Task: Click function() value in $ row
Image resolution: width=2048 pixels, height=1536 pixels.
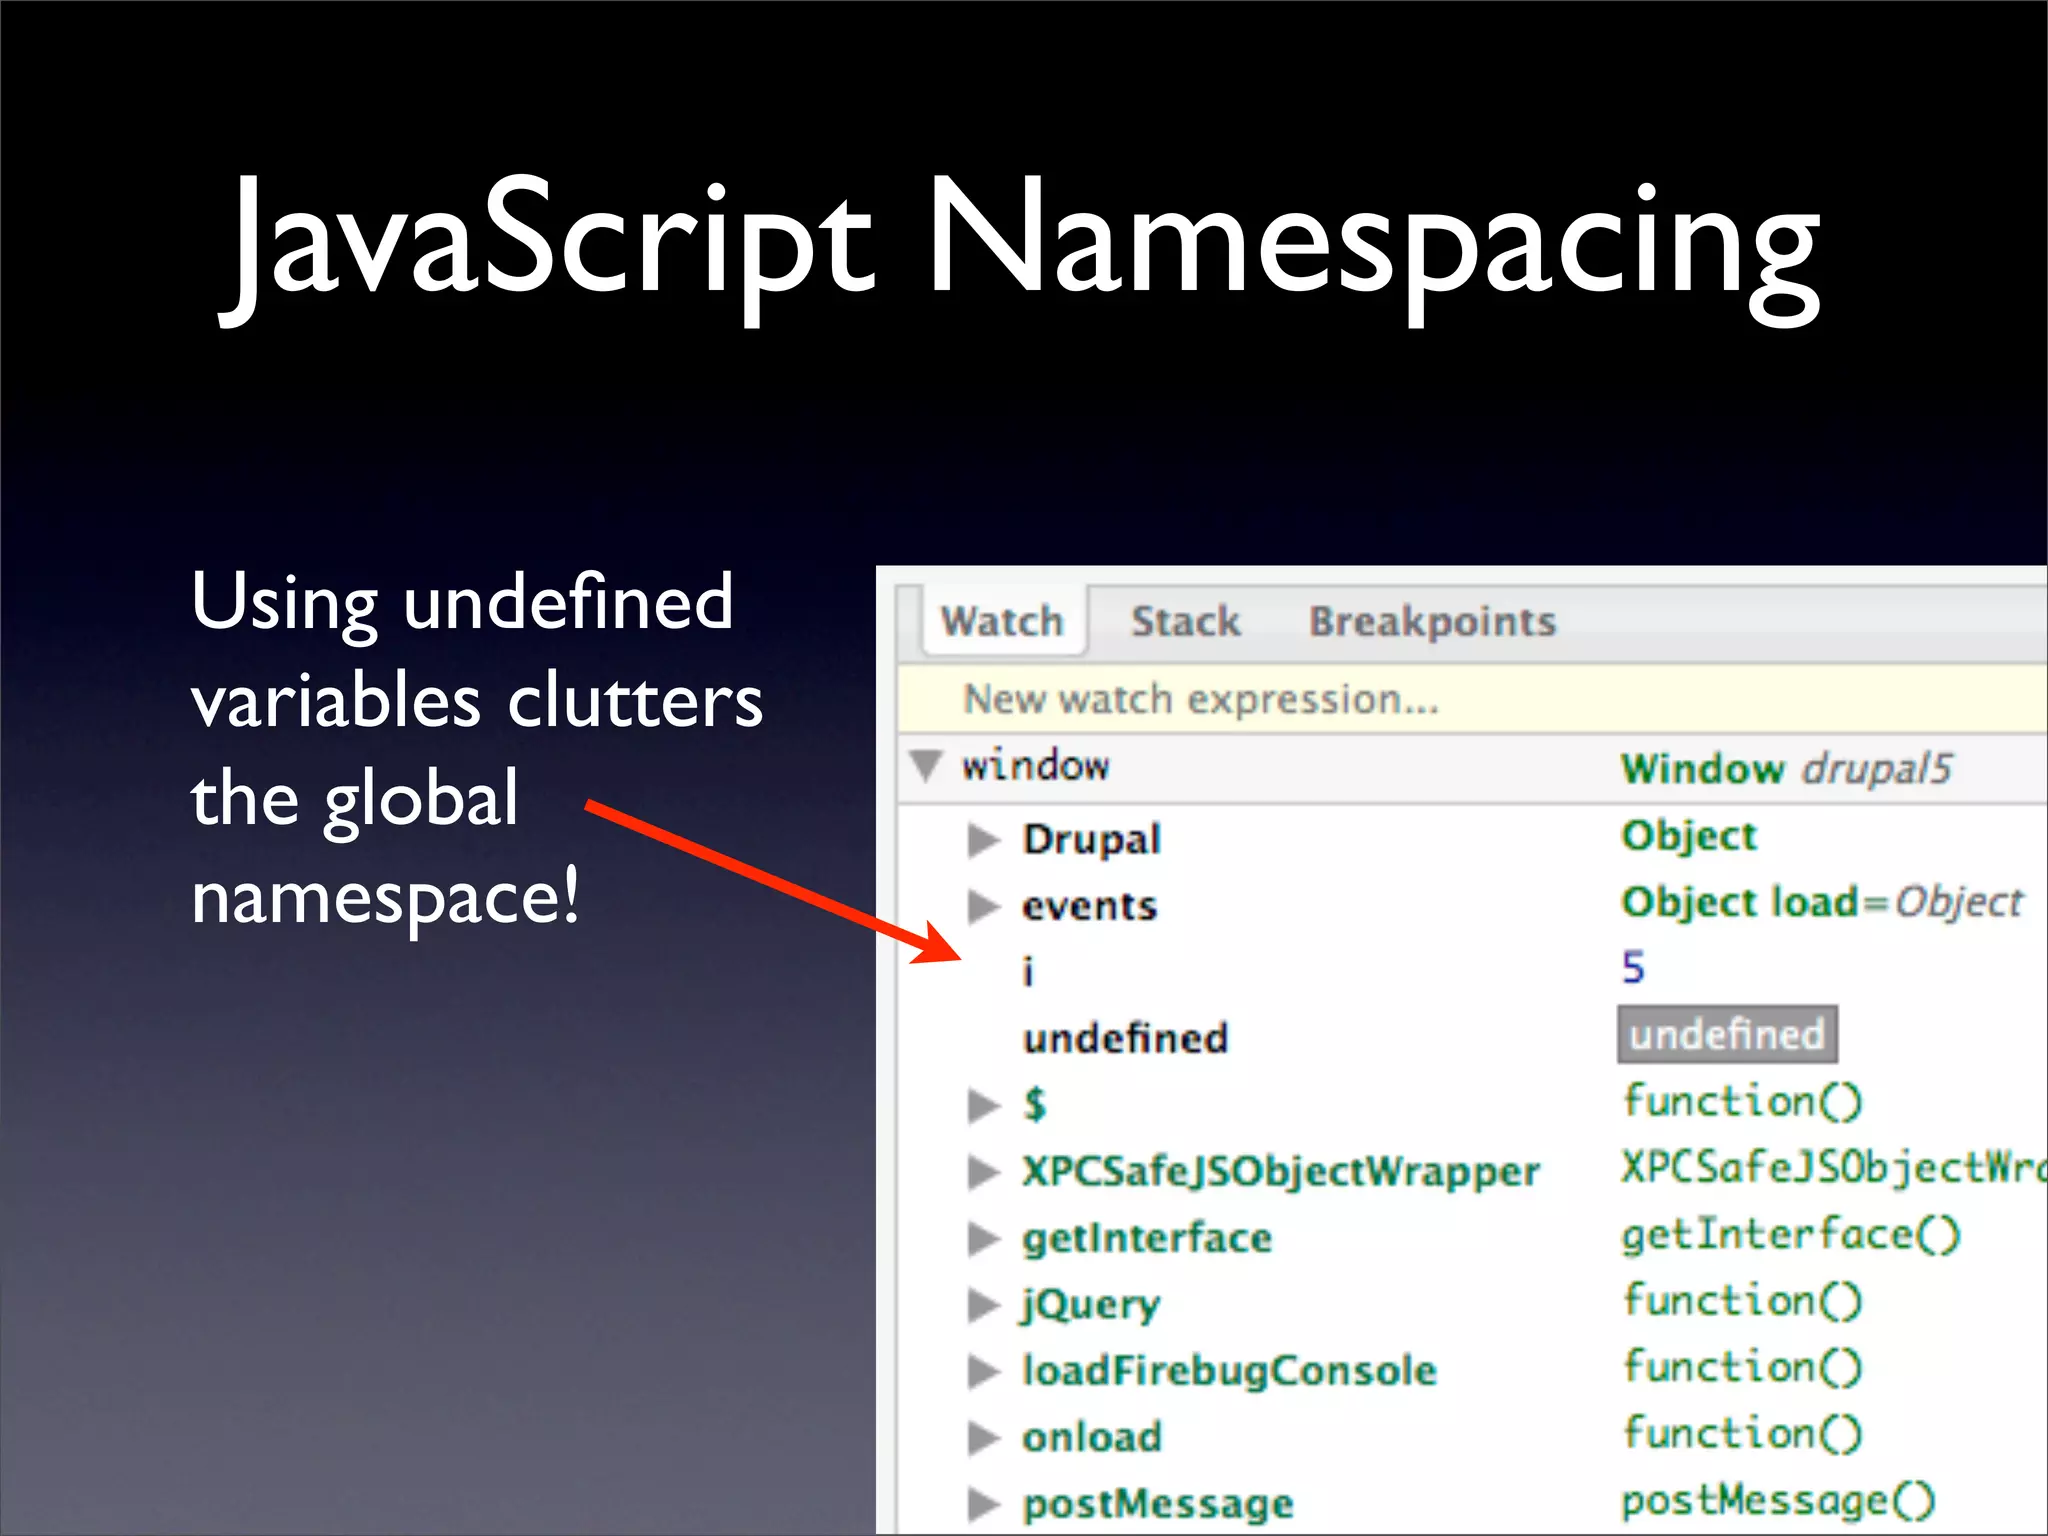Action: pyautogui.click(x=1742, y=1101)
